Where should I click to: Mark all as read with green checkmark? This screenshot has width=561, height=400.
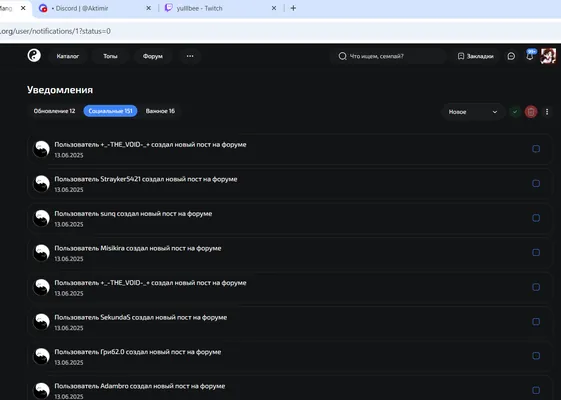pyautogui.click(x=515, y=112)
